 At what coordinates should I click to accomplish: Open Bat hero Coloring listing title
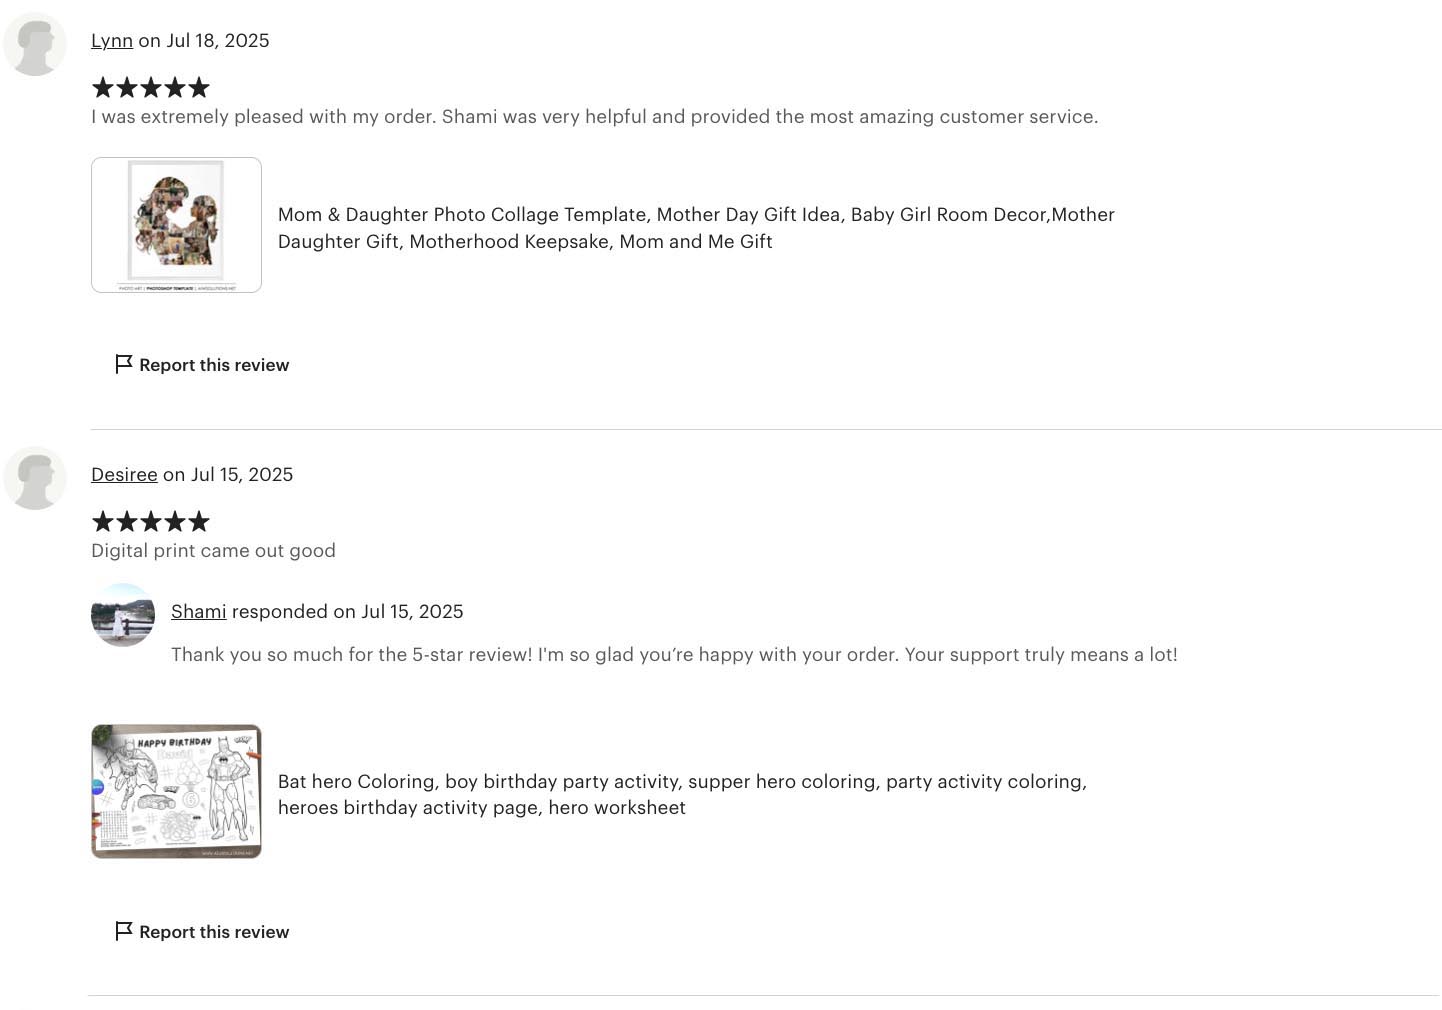click(682, 794)
